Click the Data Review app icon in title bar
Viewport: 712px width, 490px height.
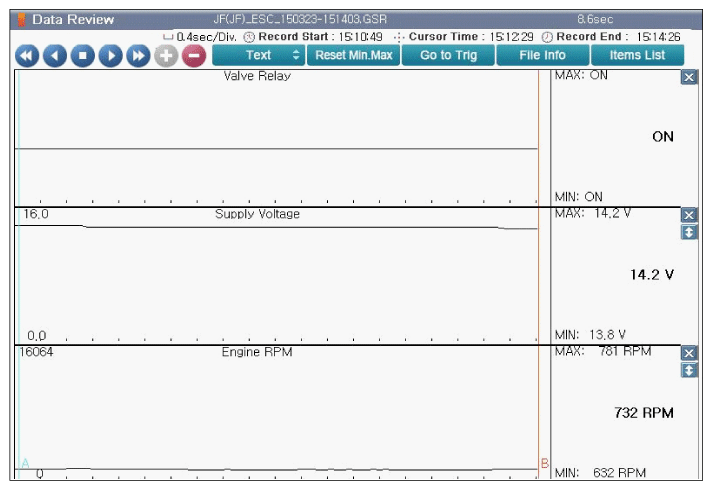click(x=21, y=20)
